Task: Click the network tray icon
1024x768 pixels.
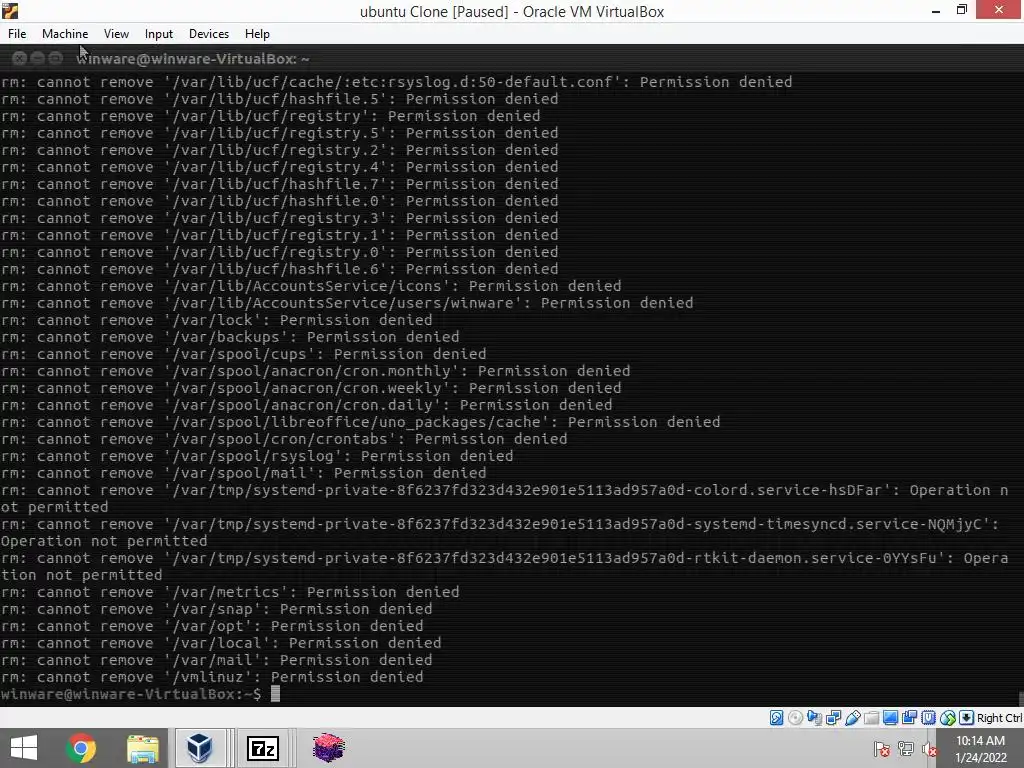Action: coord(906,749)
